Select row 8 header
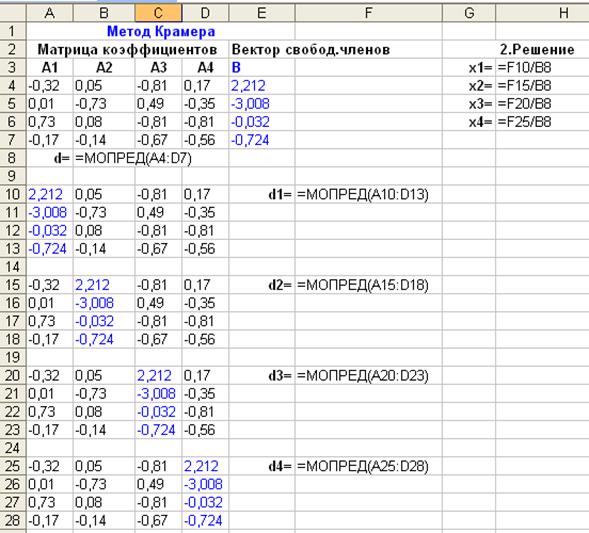This screenshot has height=533, width=589. pyautogui.click(x=13, y=158)
